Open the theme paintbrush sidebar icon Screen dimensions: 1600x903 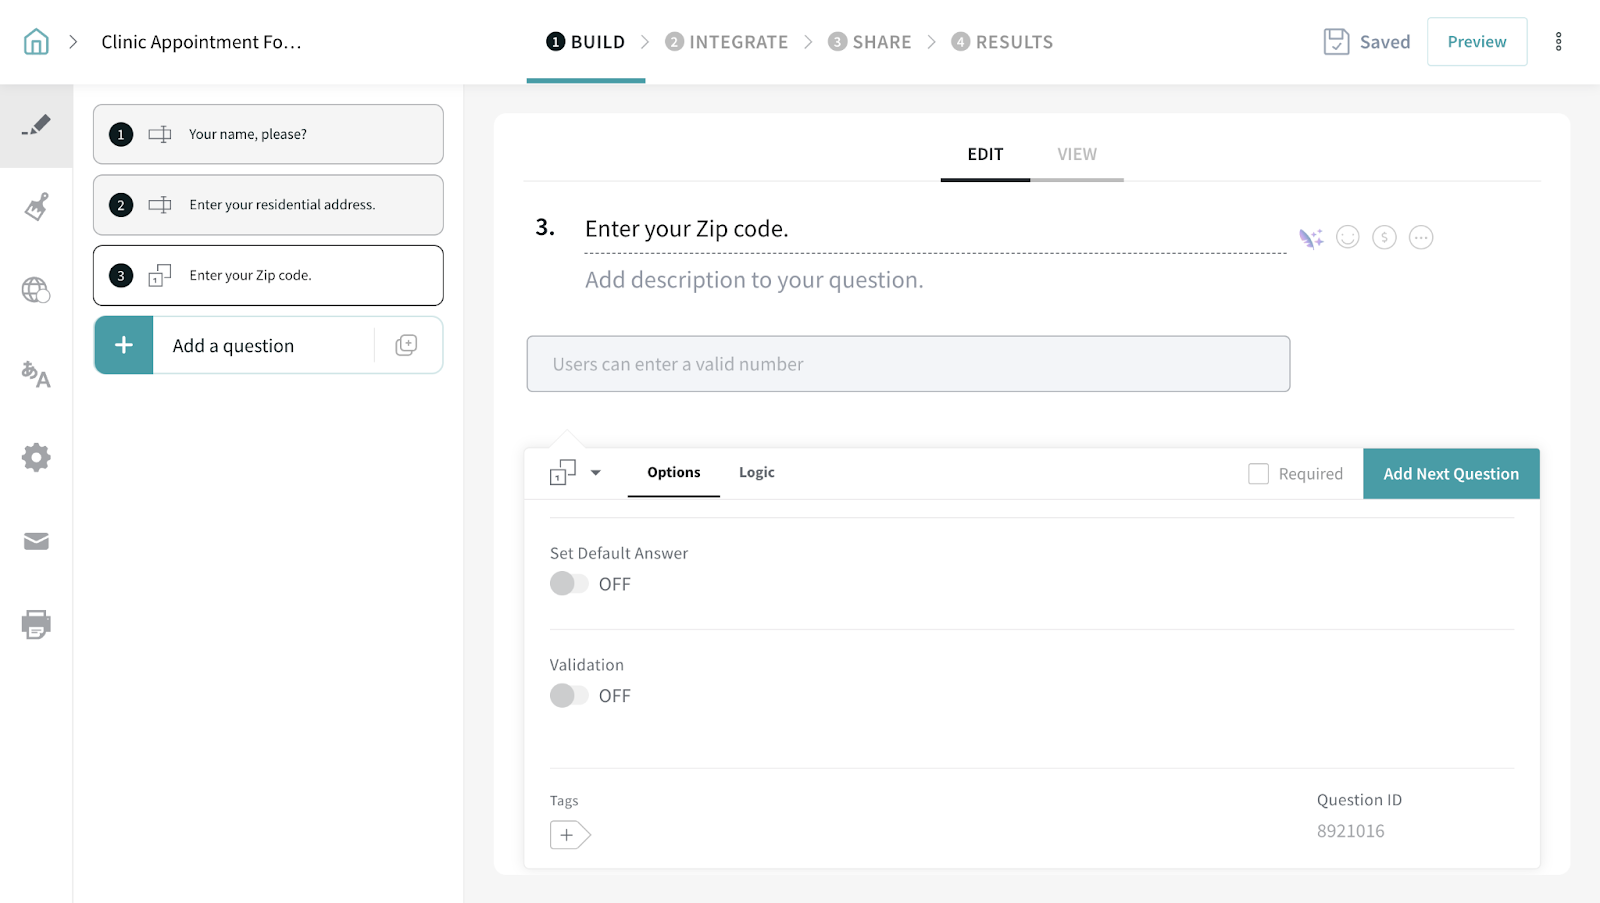36,207
